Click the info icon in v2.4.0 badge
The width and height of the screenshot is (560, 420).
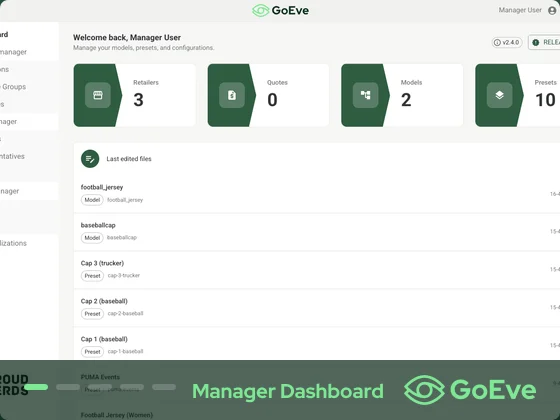coord(497,42)
